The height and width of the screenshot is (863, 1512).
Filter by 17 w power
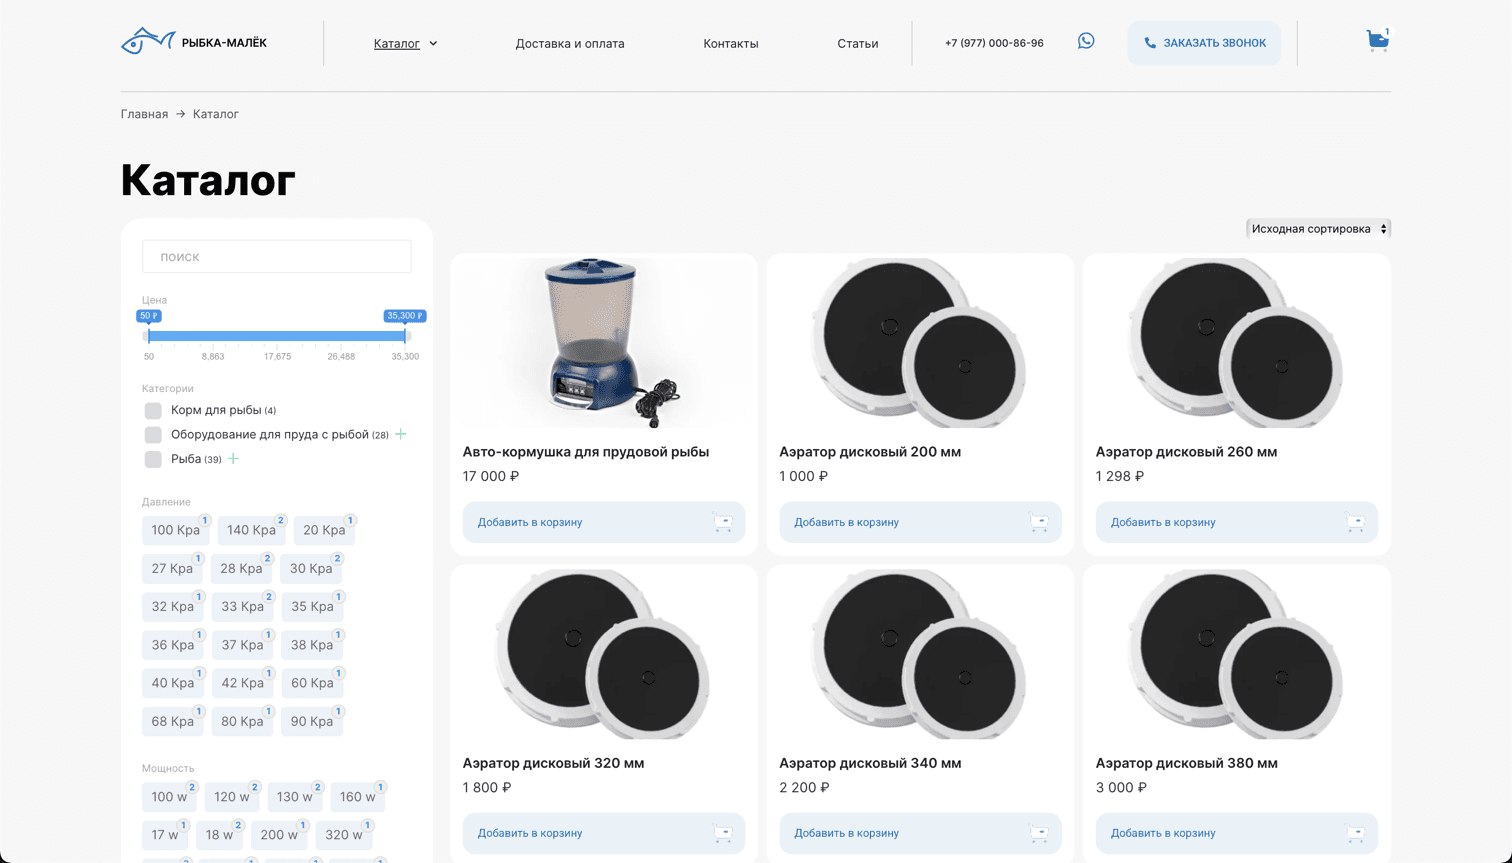click(x=165, y=835)
